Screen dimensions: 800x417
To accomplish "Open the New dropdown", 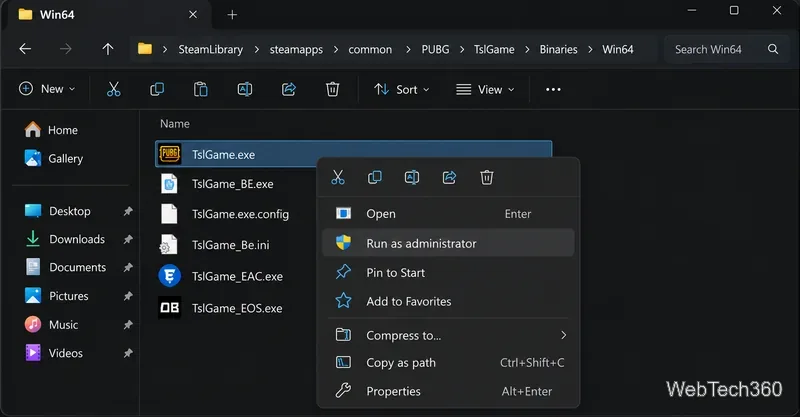I will tap(47, 89).
